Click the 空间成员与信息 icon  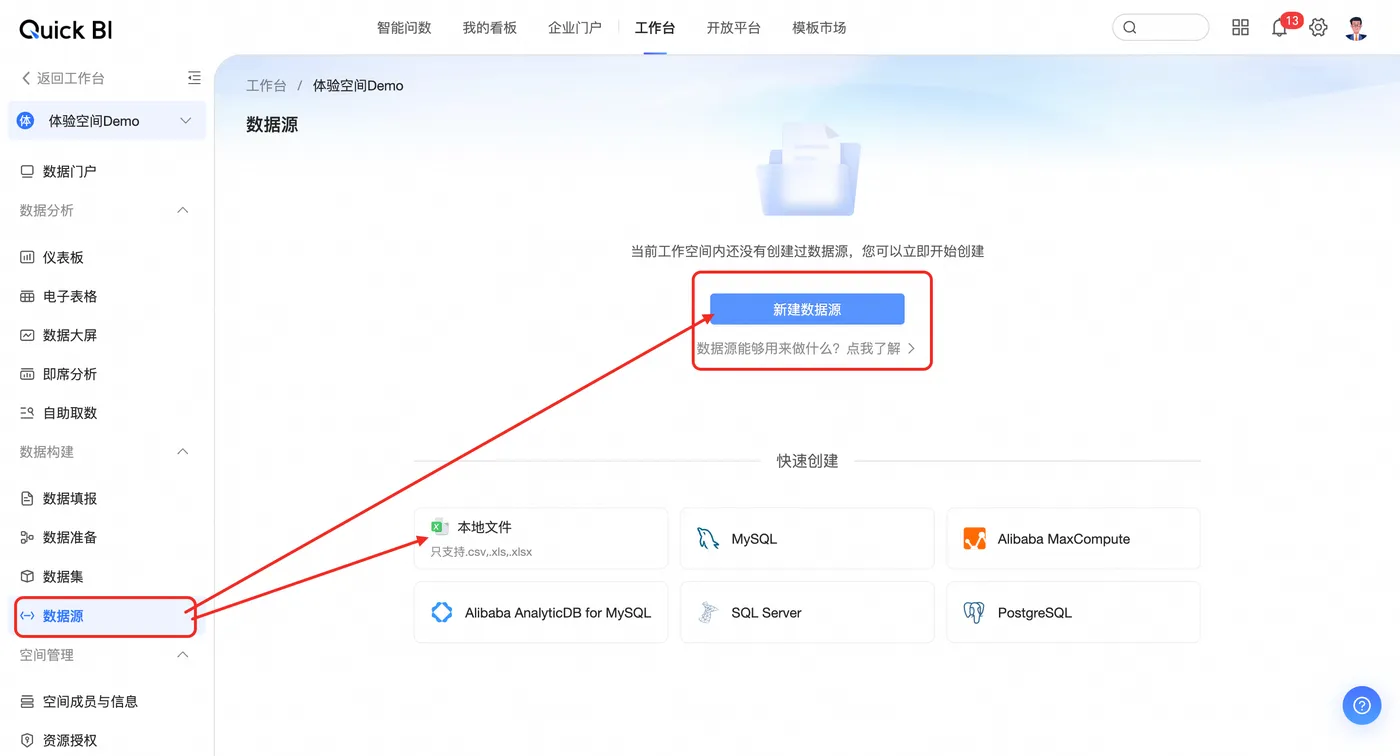pos(27,702)
